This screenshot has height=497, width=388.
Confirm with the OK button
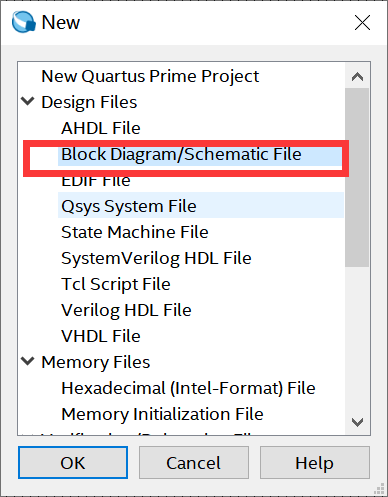coord(73,463)
